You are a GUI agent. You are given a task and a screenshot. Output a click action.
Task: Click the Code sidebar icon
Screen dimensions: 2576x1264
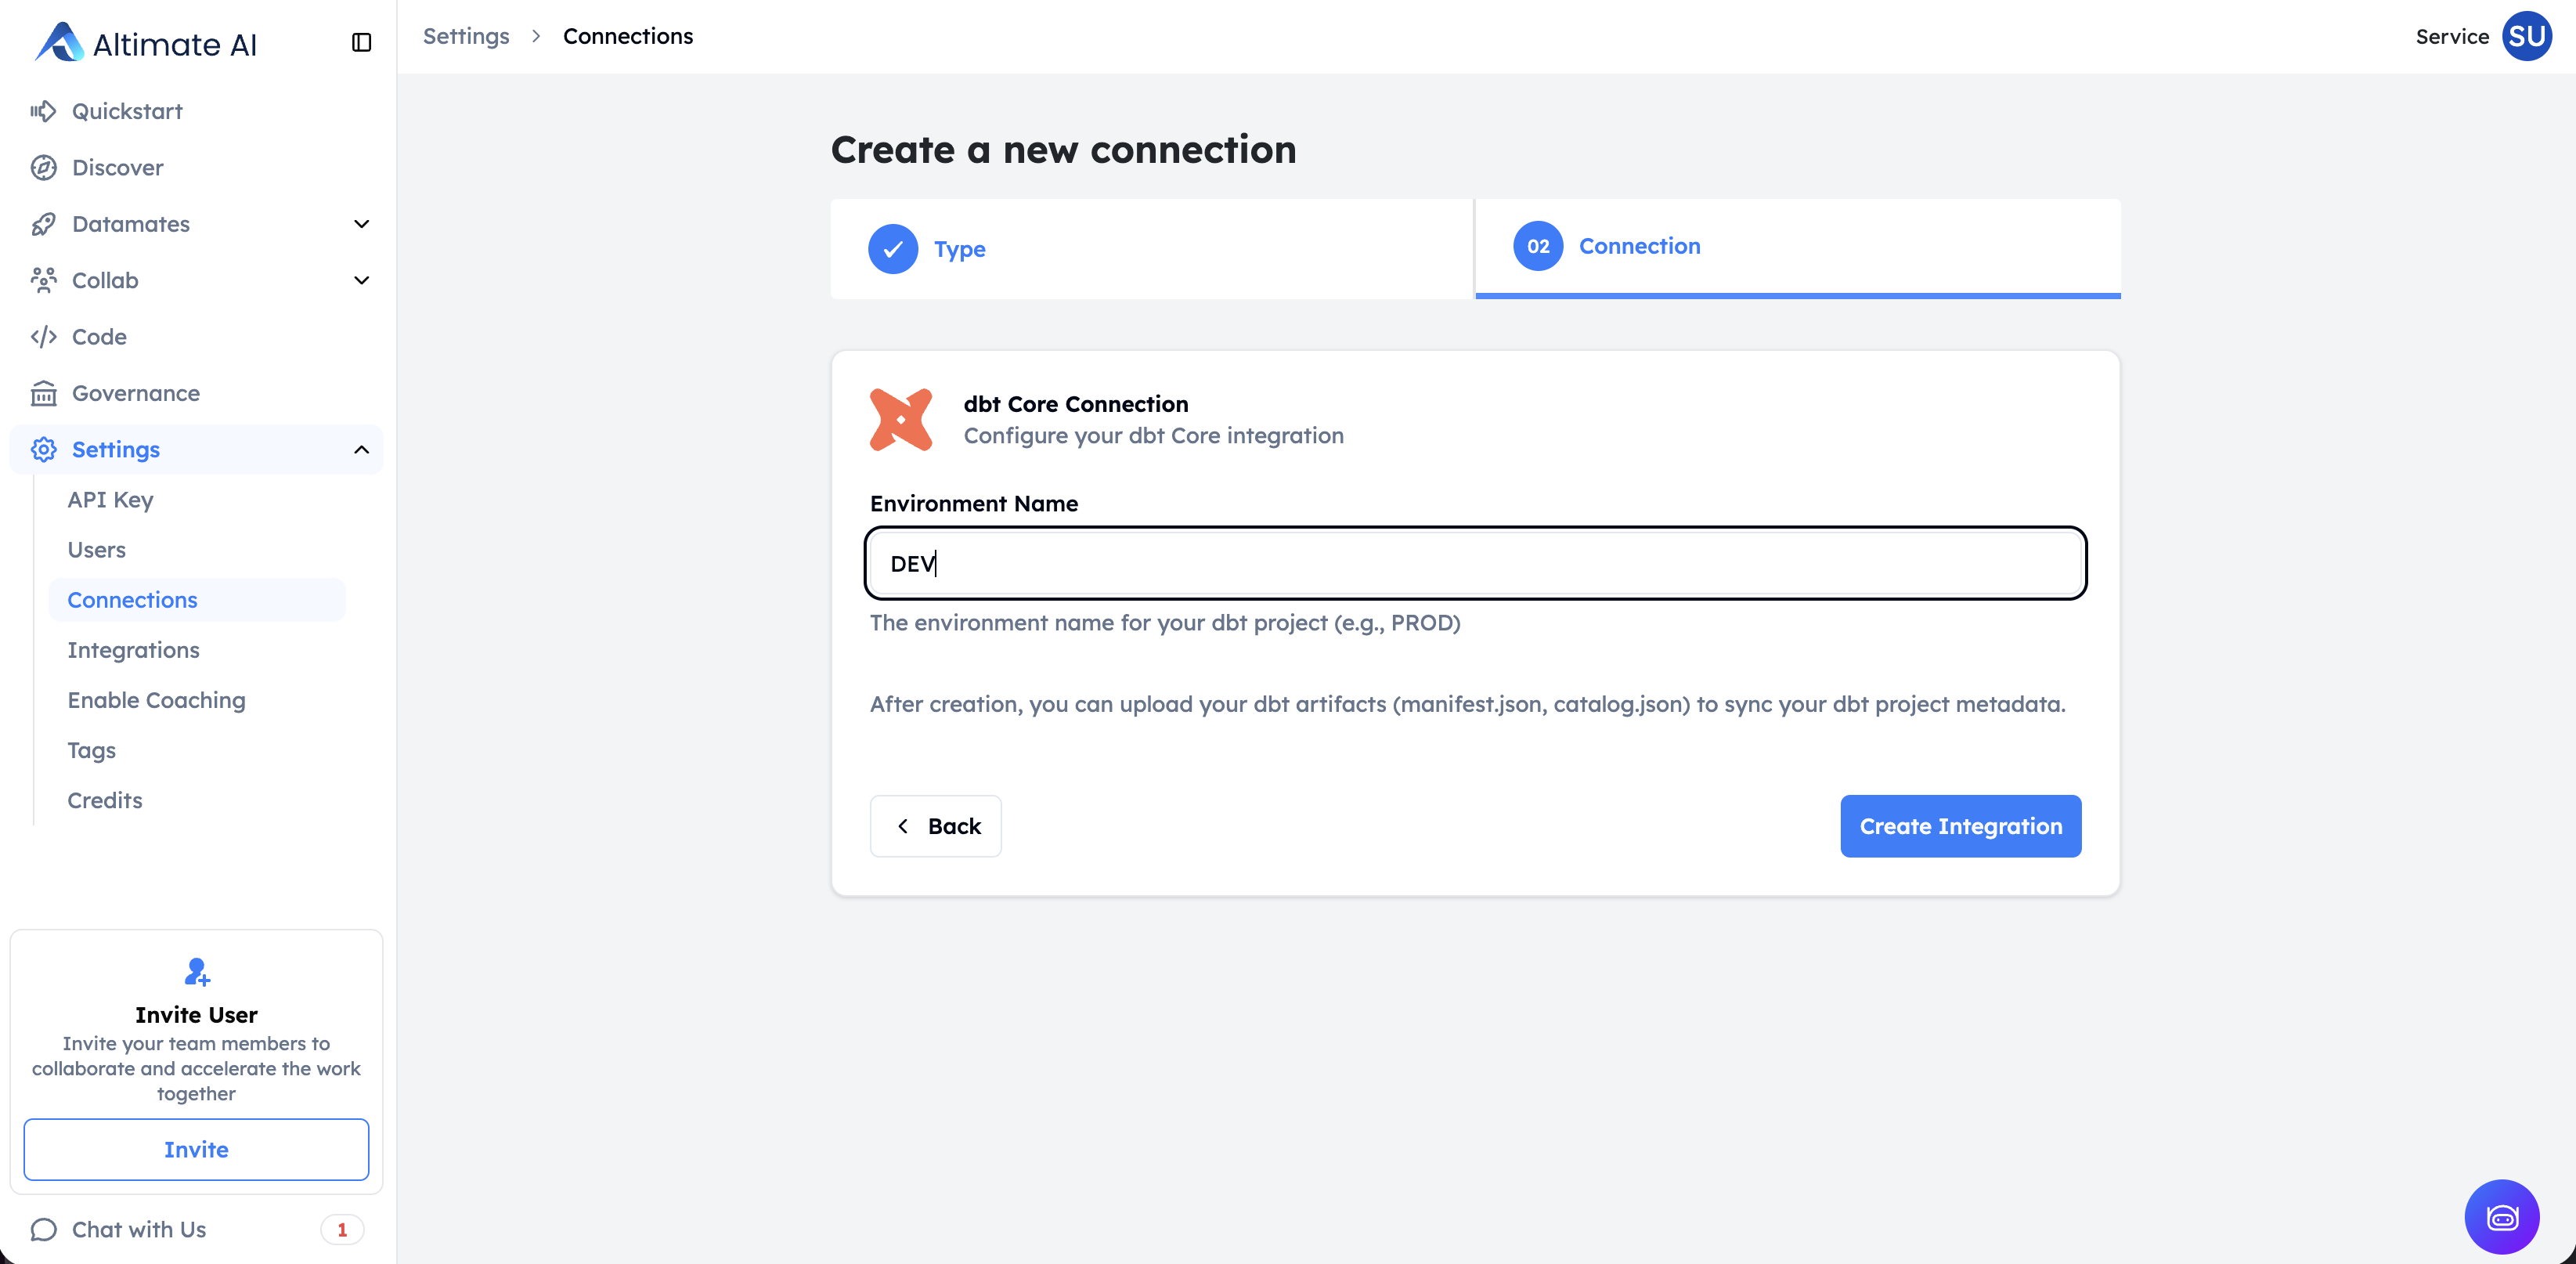coord(44,336)
